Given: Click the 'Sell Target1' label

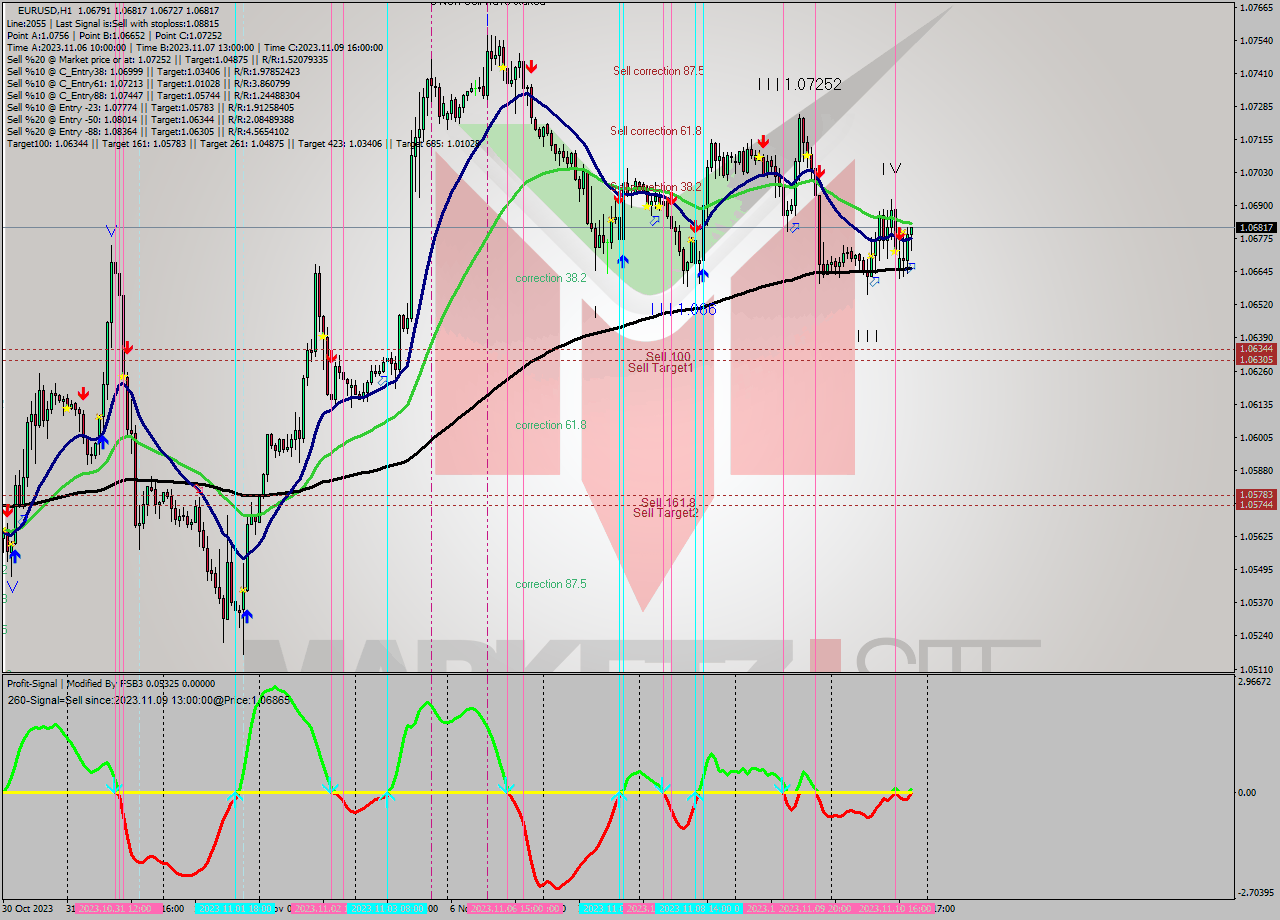Looking at the screenshot, I should coord(661,368).
